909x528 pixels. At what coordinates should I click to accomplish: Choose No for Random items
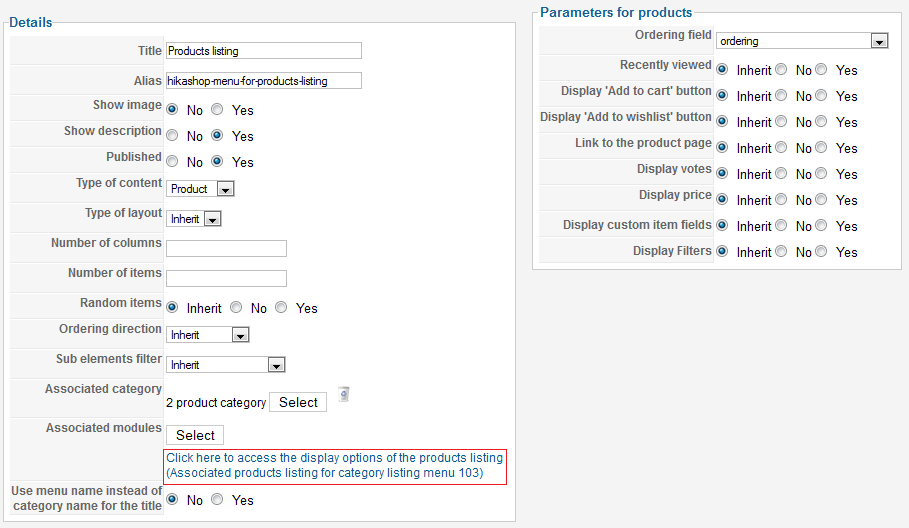(x=236, y=308)
